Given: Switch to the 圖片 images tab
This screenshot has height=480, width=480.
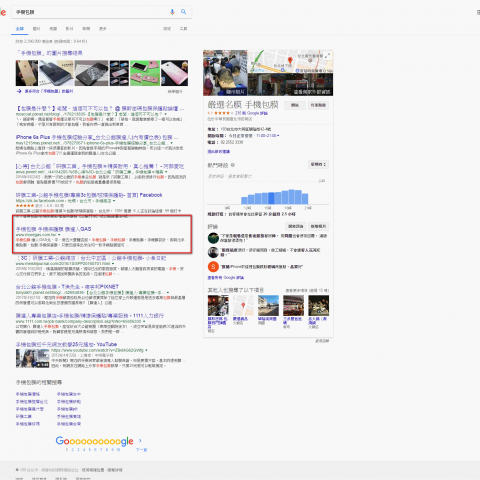Looking at the screenshot, I should click(36, 29).
